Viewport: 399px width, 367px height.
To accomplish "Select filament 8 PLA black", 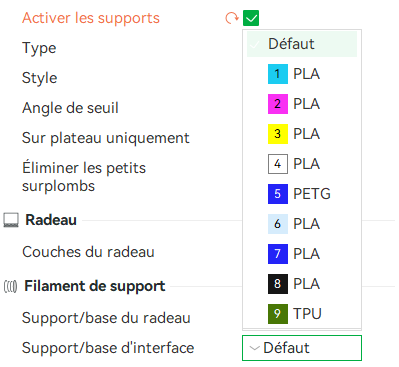I will [x=302, y=284].
